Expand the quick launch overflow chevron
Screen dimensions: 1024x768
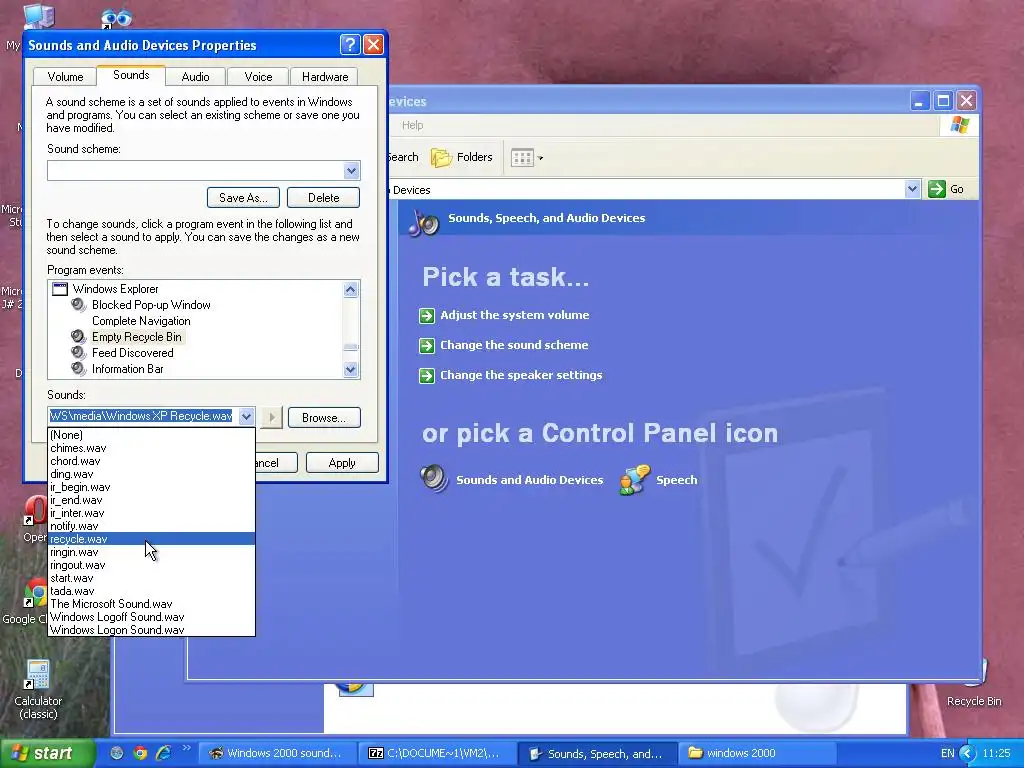coord(186,748)
